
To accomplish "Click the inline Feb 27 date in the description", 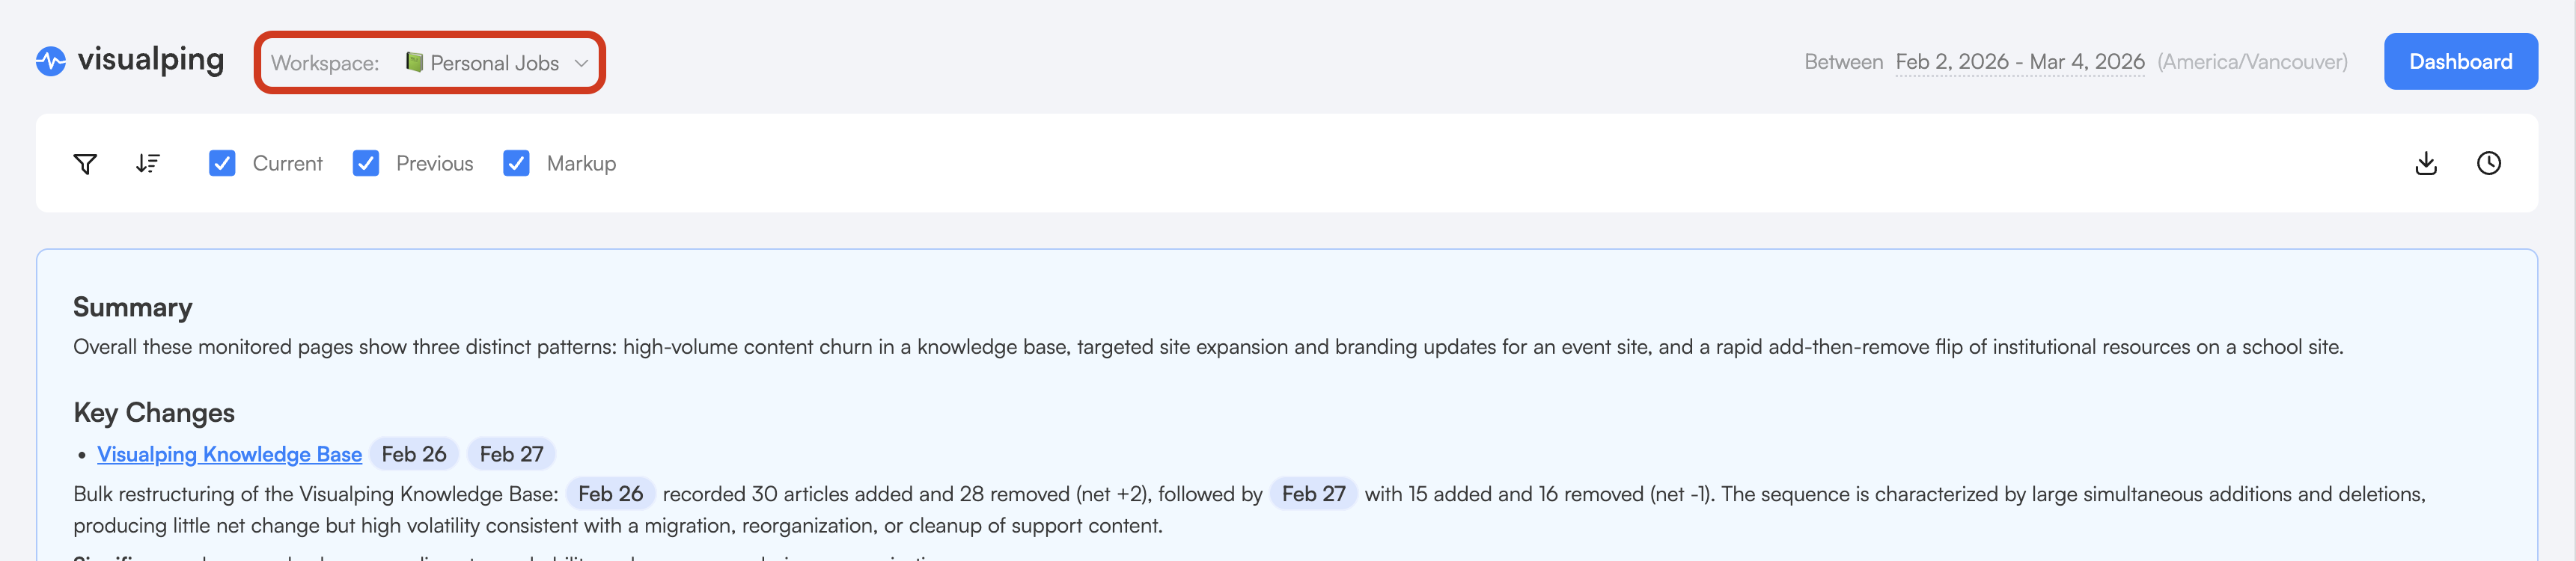I will [x=1313, y=495].
